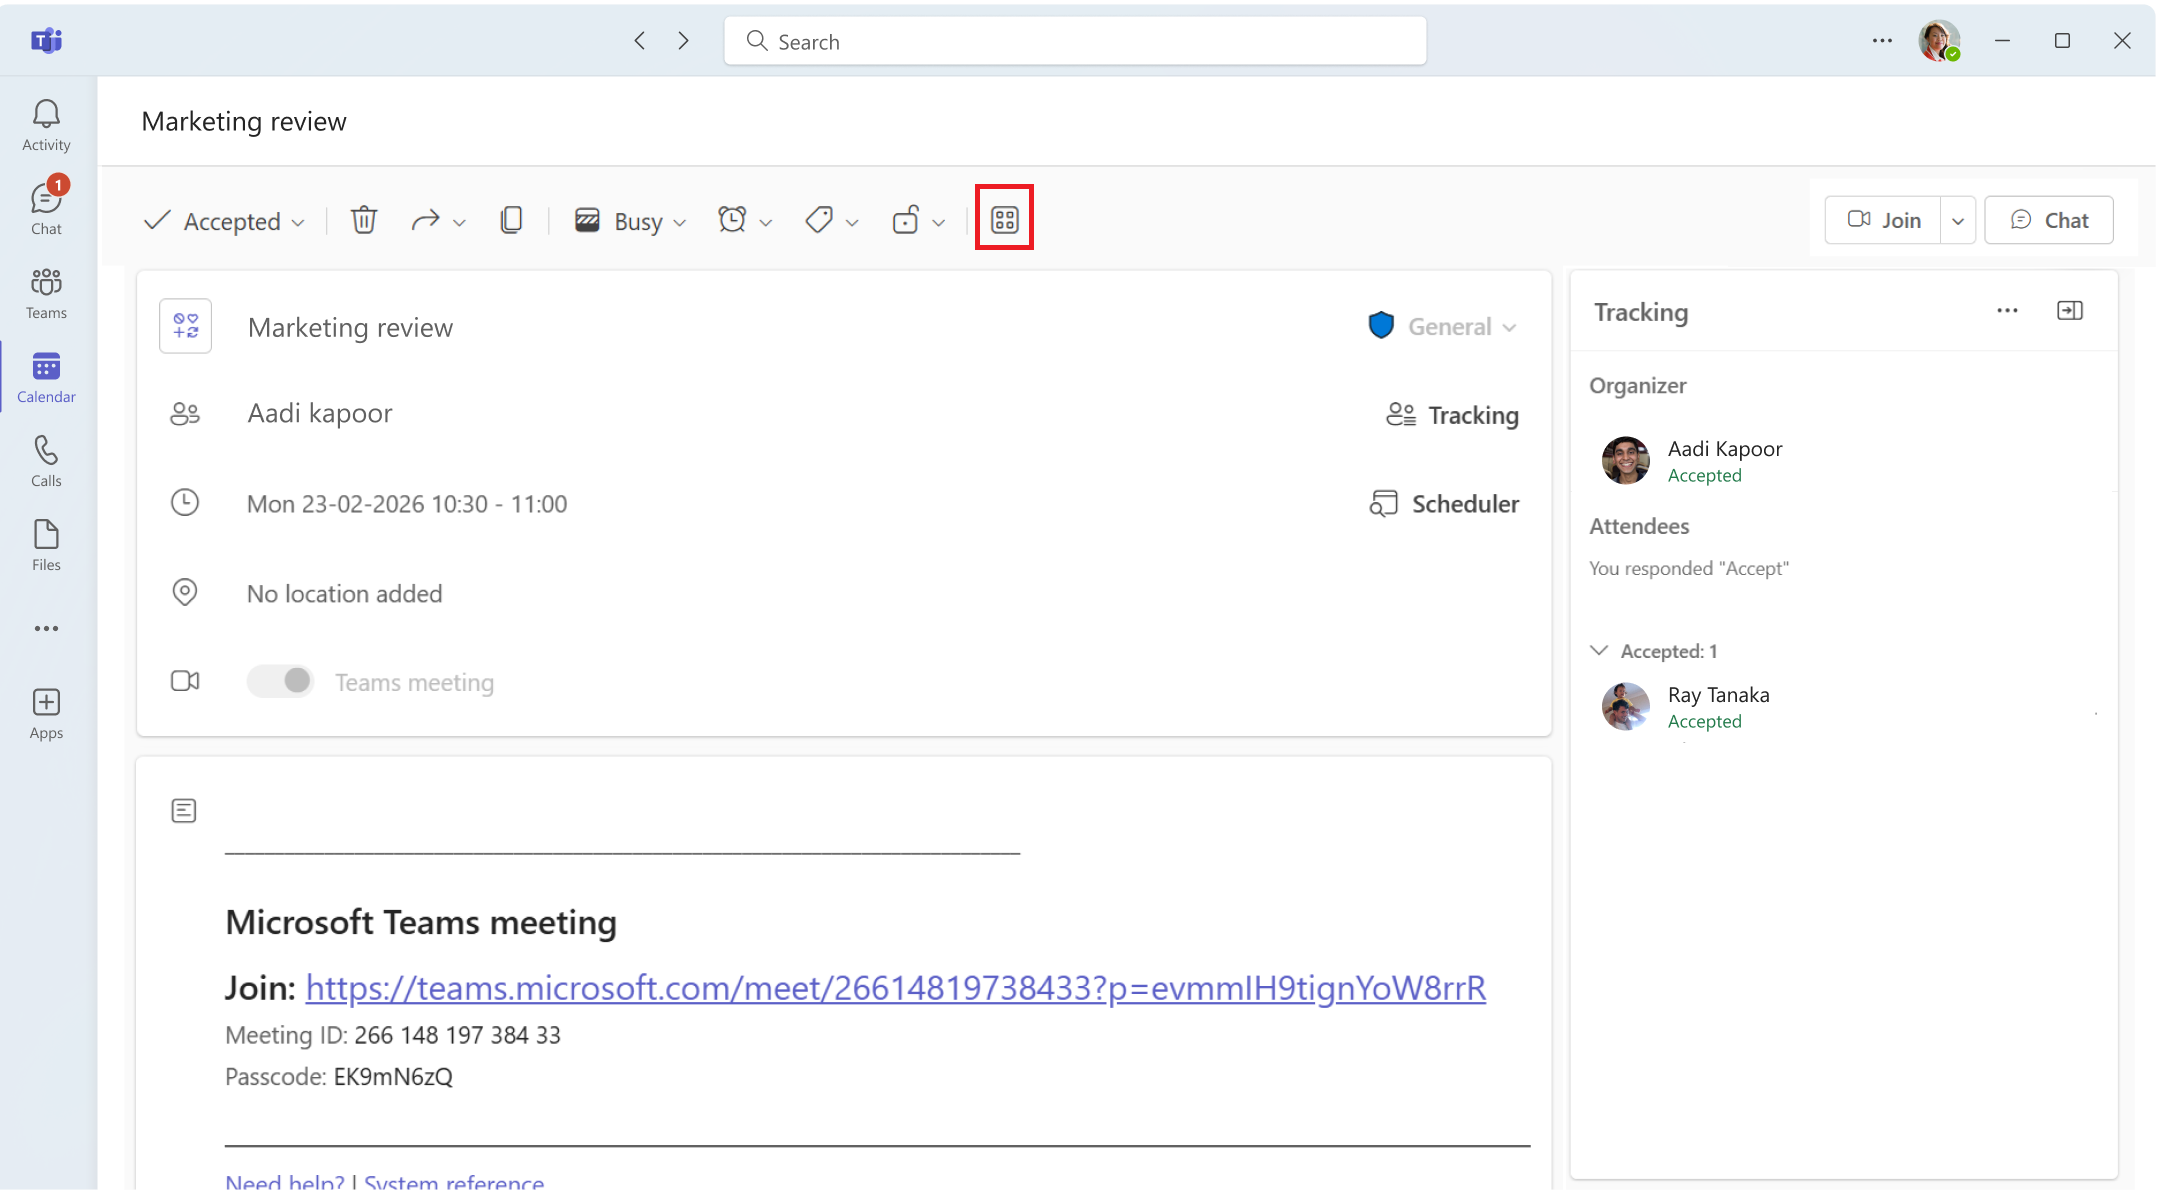Open Settings and more ellipsis in title bar

(x=1882, y=40)
